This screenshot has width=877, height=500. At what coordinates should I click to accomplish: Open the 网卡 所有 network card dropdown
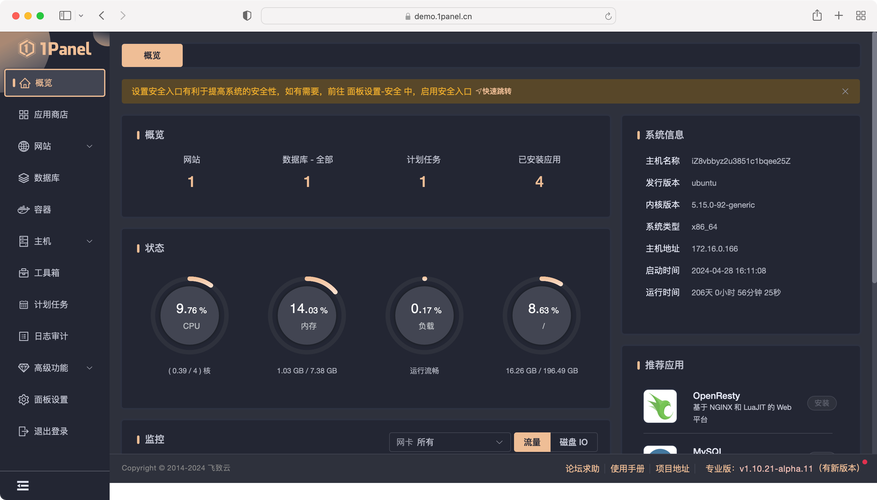[x=449, y=442]
